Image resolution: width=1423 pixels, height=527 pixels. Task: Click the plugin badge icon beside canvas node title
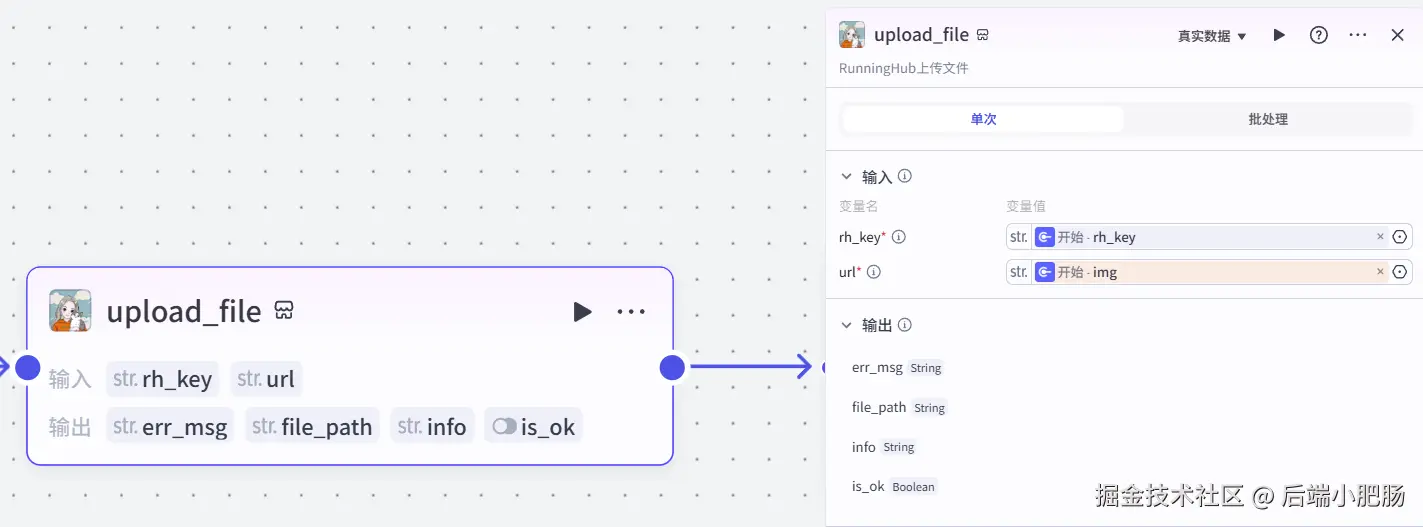coord(284,311)
